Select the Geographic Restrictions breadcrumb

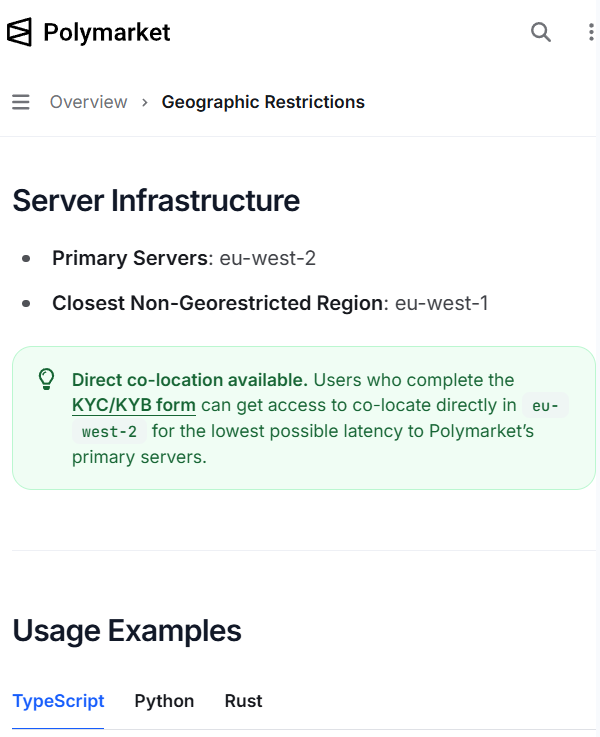point(263,102)
